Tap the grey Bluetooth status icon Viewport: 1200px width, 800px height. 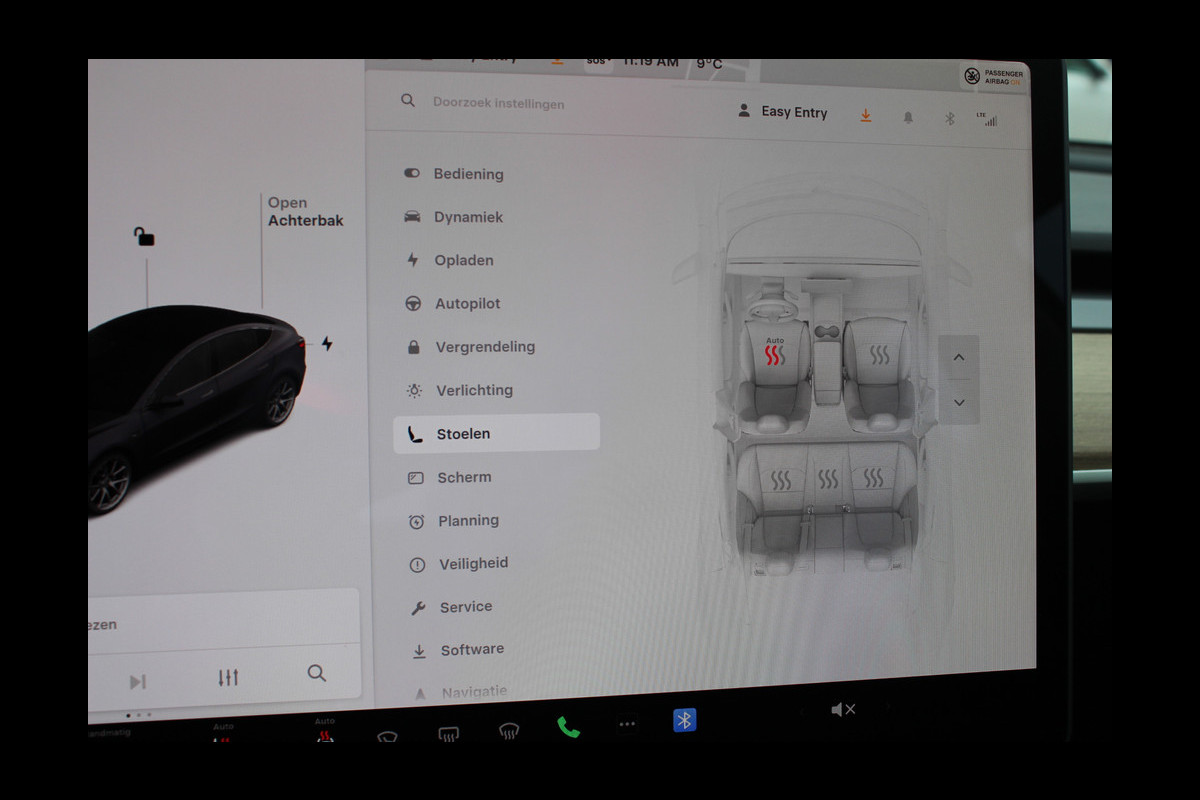pyautogui.click(x=950, y=118)
